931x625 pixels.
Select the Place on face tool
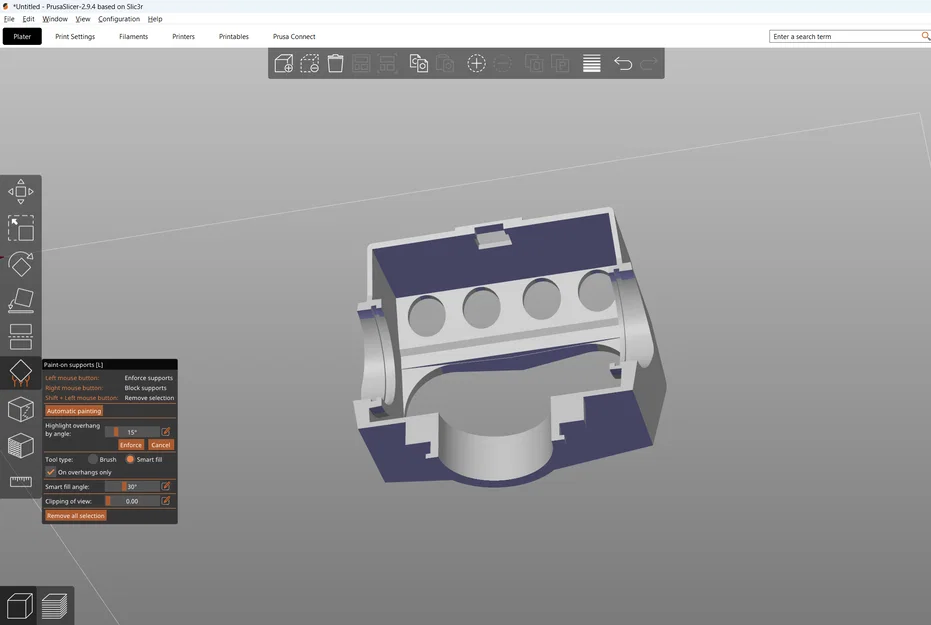pos(21,300)
